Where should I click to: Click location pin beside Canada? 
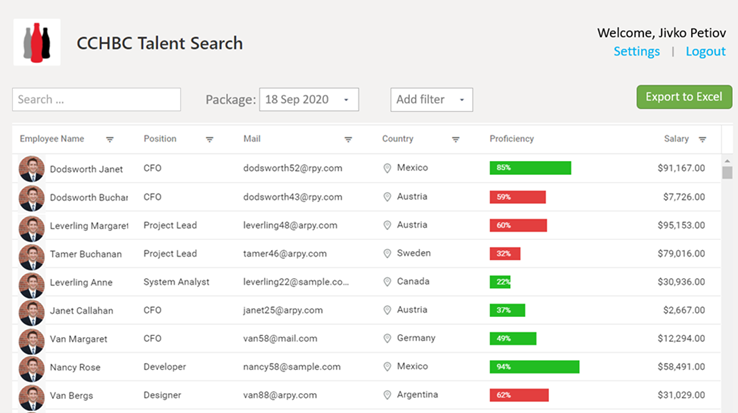387,282
